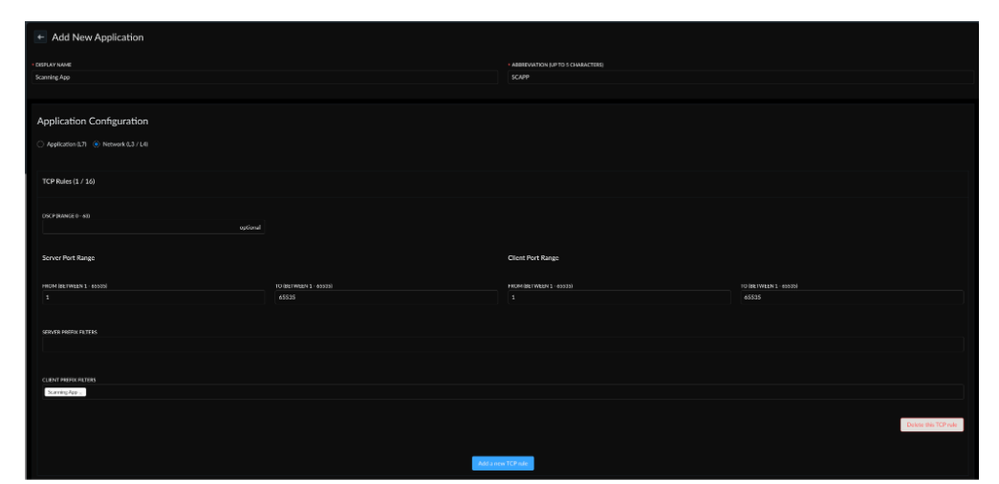Click the Server Port Range label

coord(68,258)
